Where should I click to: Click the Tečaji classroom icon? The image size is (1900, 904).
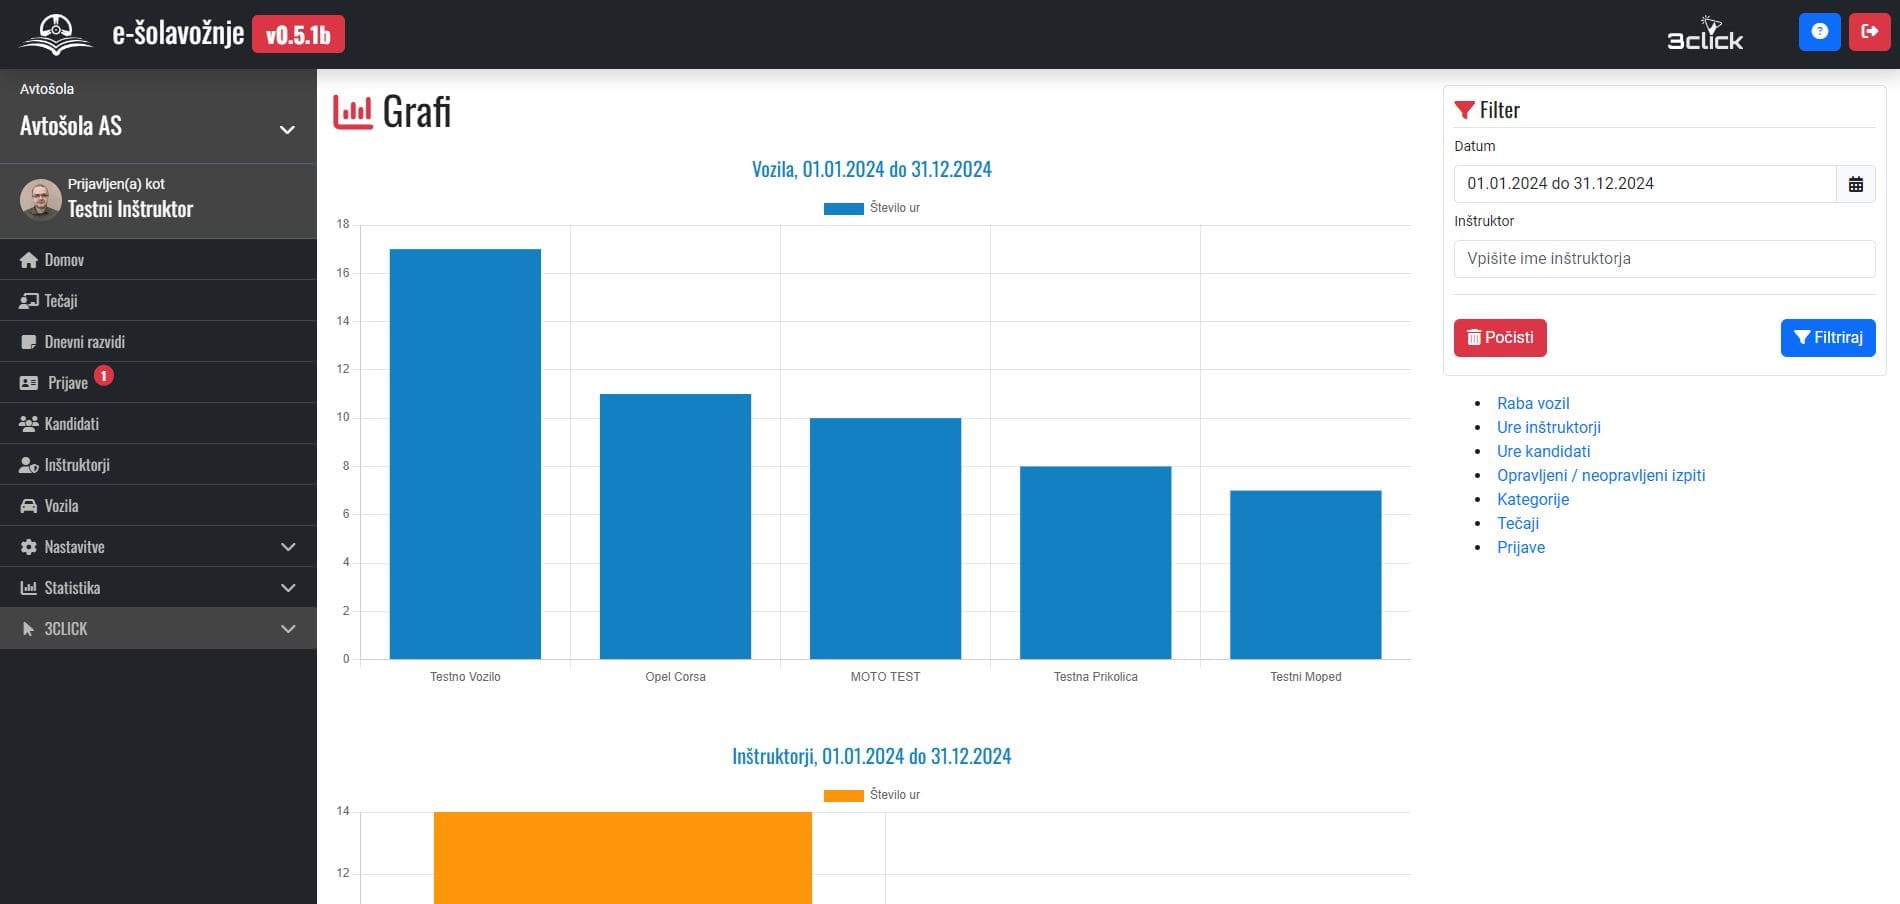(29, 301)
